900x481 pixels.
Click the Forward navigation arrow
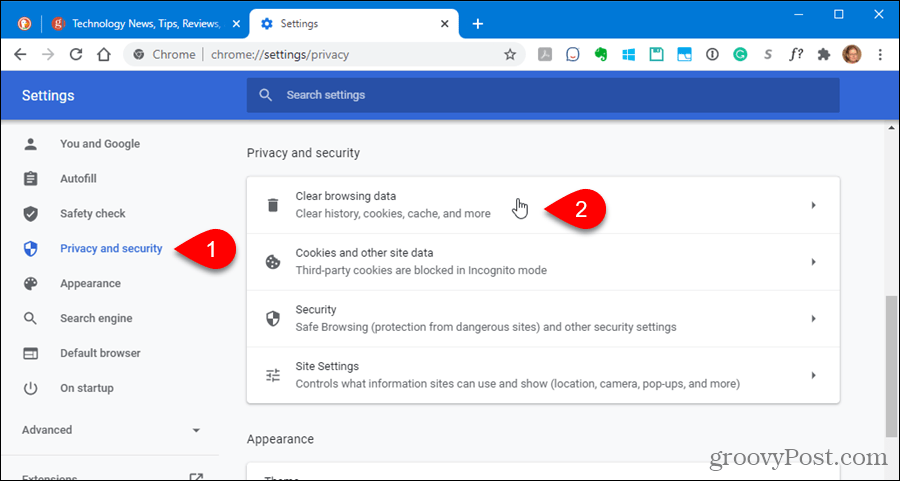click(x=48, y=55)
